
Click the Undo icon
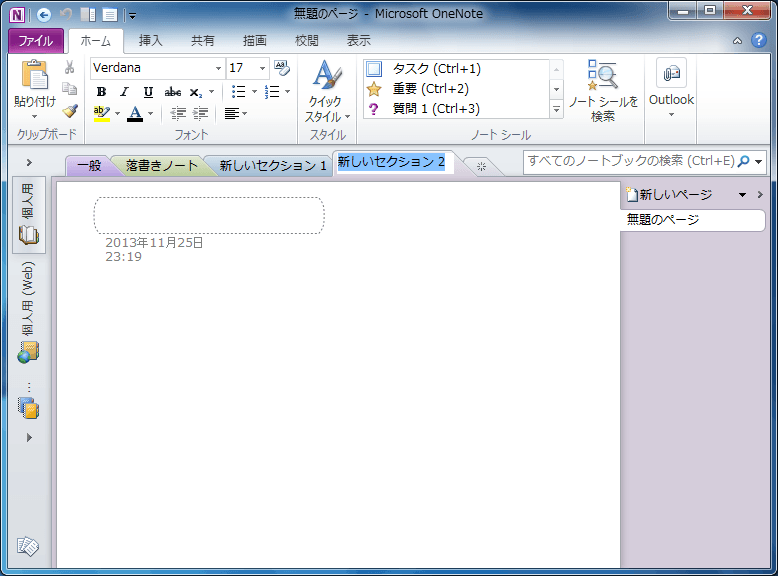(x=65, y=15)
